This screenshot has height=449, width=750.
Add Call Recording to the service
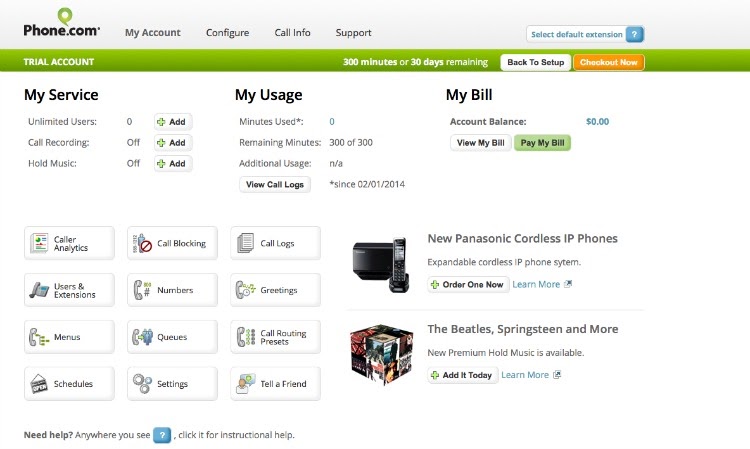pos(173,143)
